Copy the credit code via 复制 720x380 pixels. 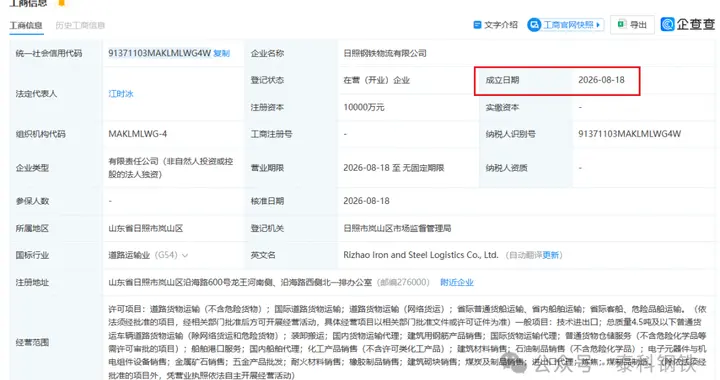tap(221, 53)
